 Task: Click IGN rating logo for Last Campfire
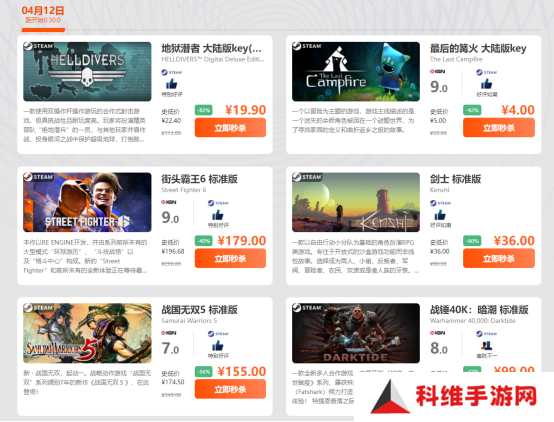pyautogui.click(x=437, y=71)
